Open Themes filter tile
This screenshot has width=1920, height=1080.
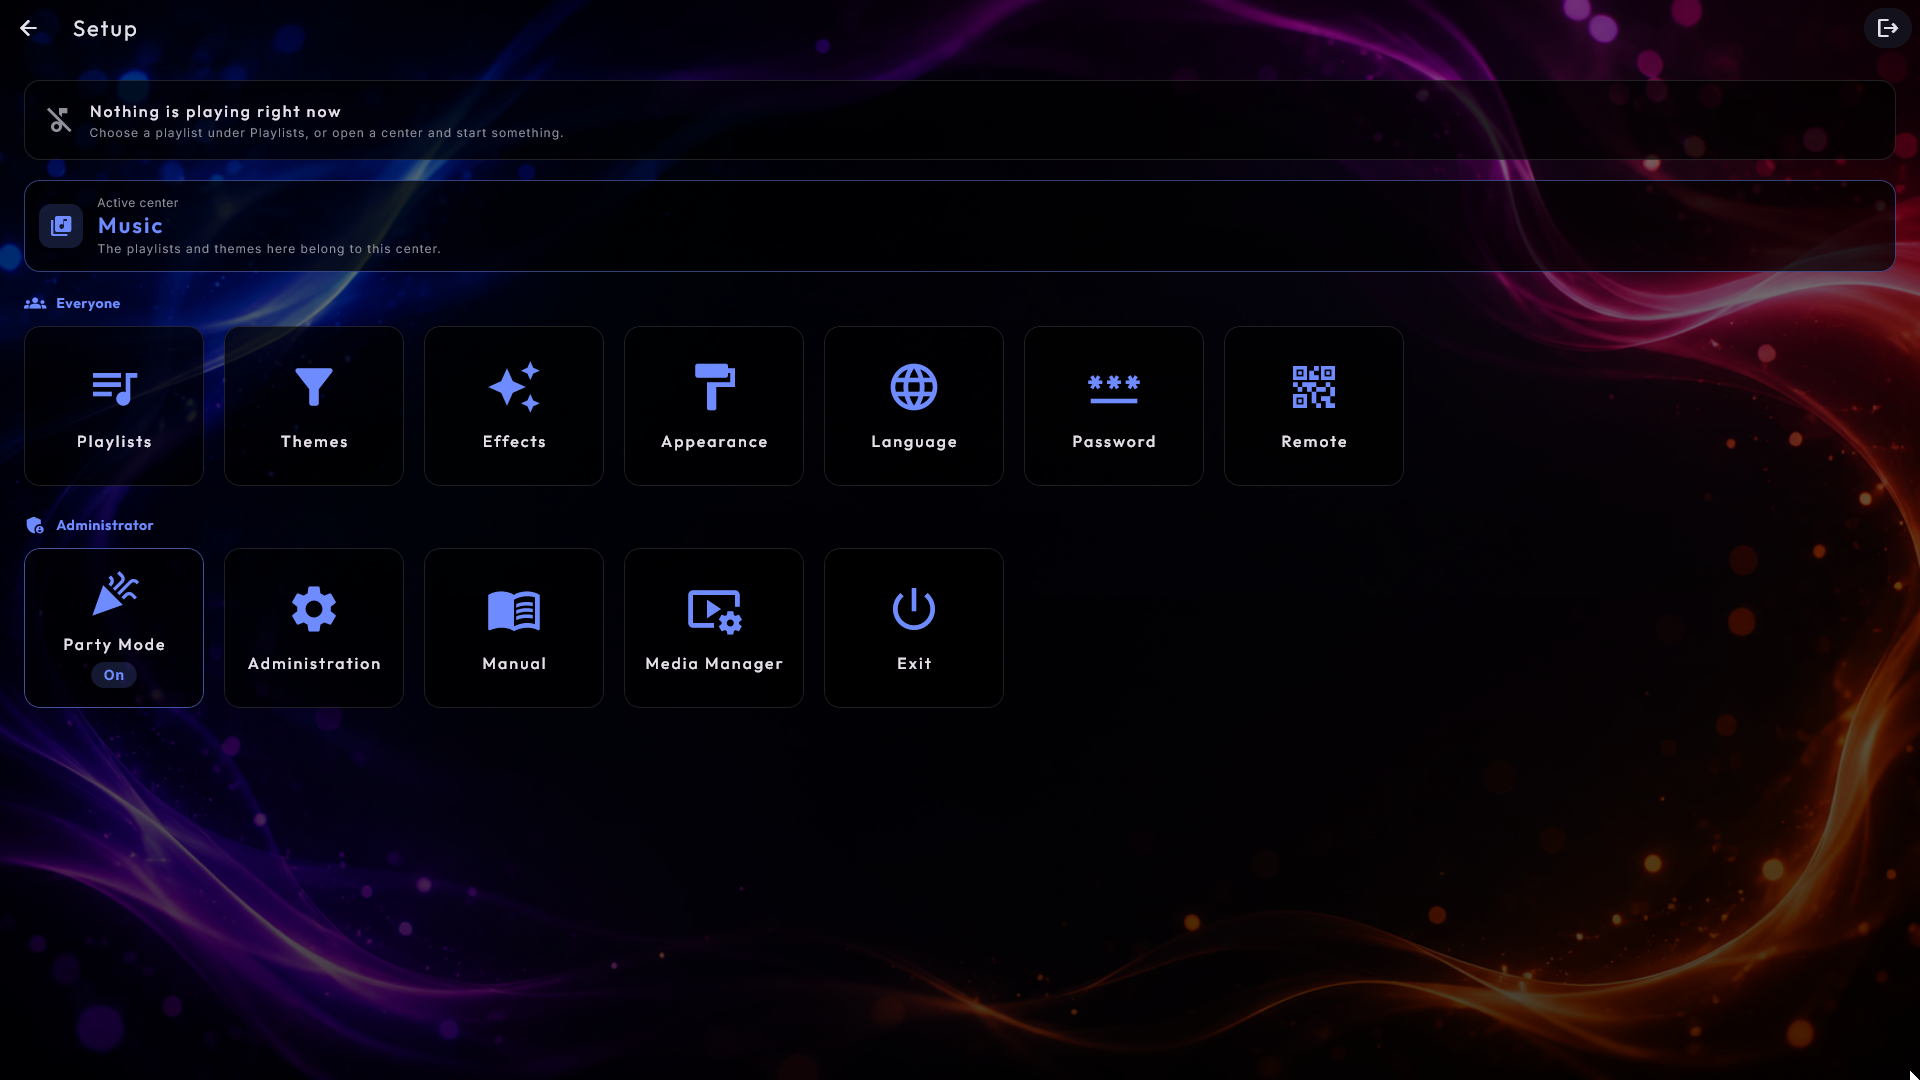point(314,406)
